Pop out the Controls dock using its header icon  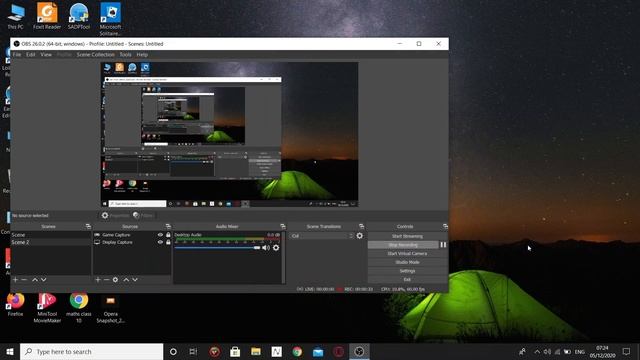pos(445,226)
